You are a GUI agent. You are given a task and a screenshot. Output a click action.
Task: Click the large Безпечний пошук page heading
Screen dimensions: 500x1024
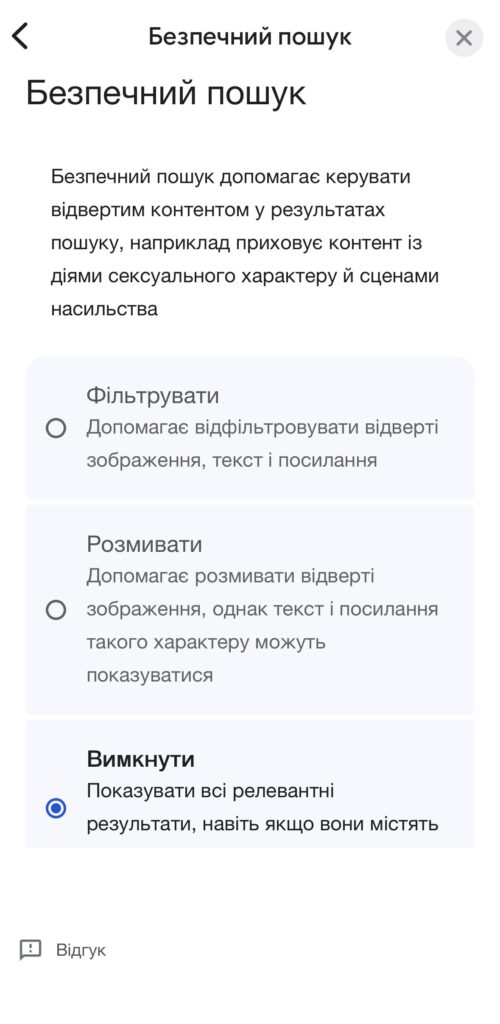166,93
